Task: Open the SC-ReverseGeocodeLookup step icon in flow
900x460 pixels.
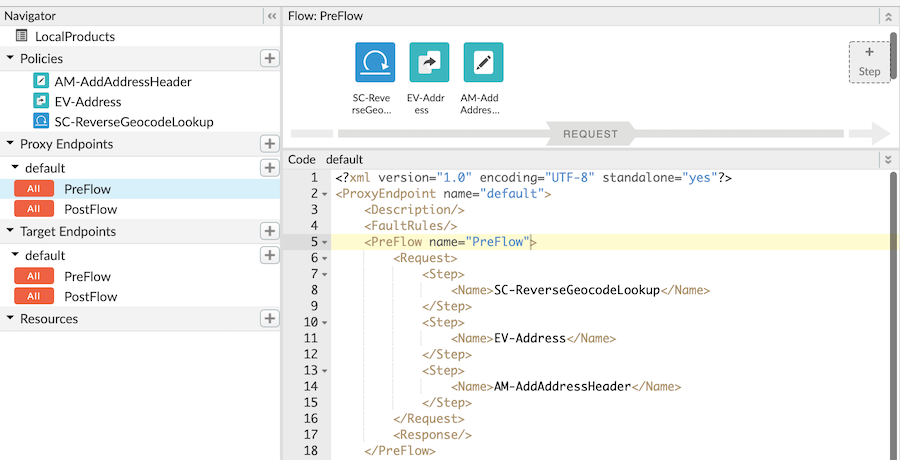Action: click(x=375, y=63)
